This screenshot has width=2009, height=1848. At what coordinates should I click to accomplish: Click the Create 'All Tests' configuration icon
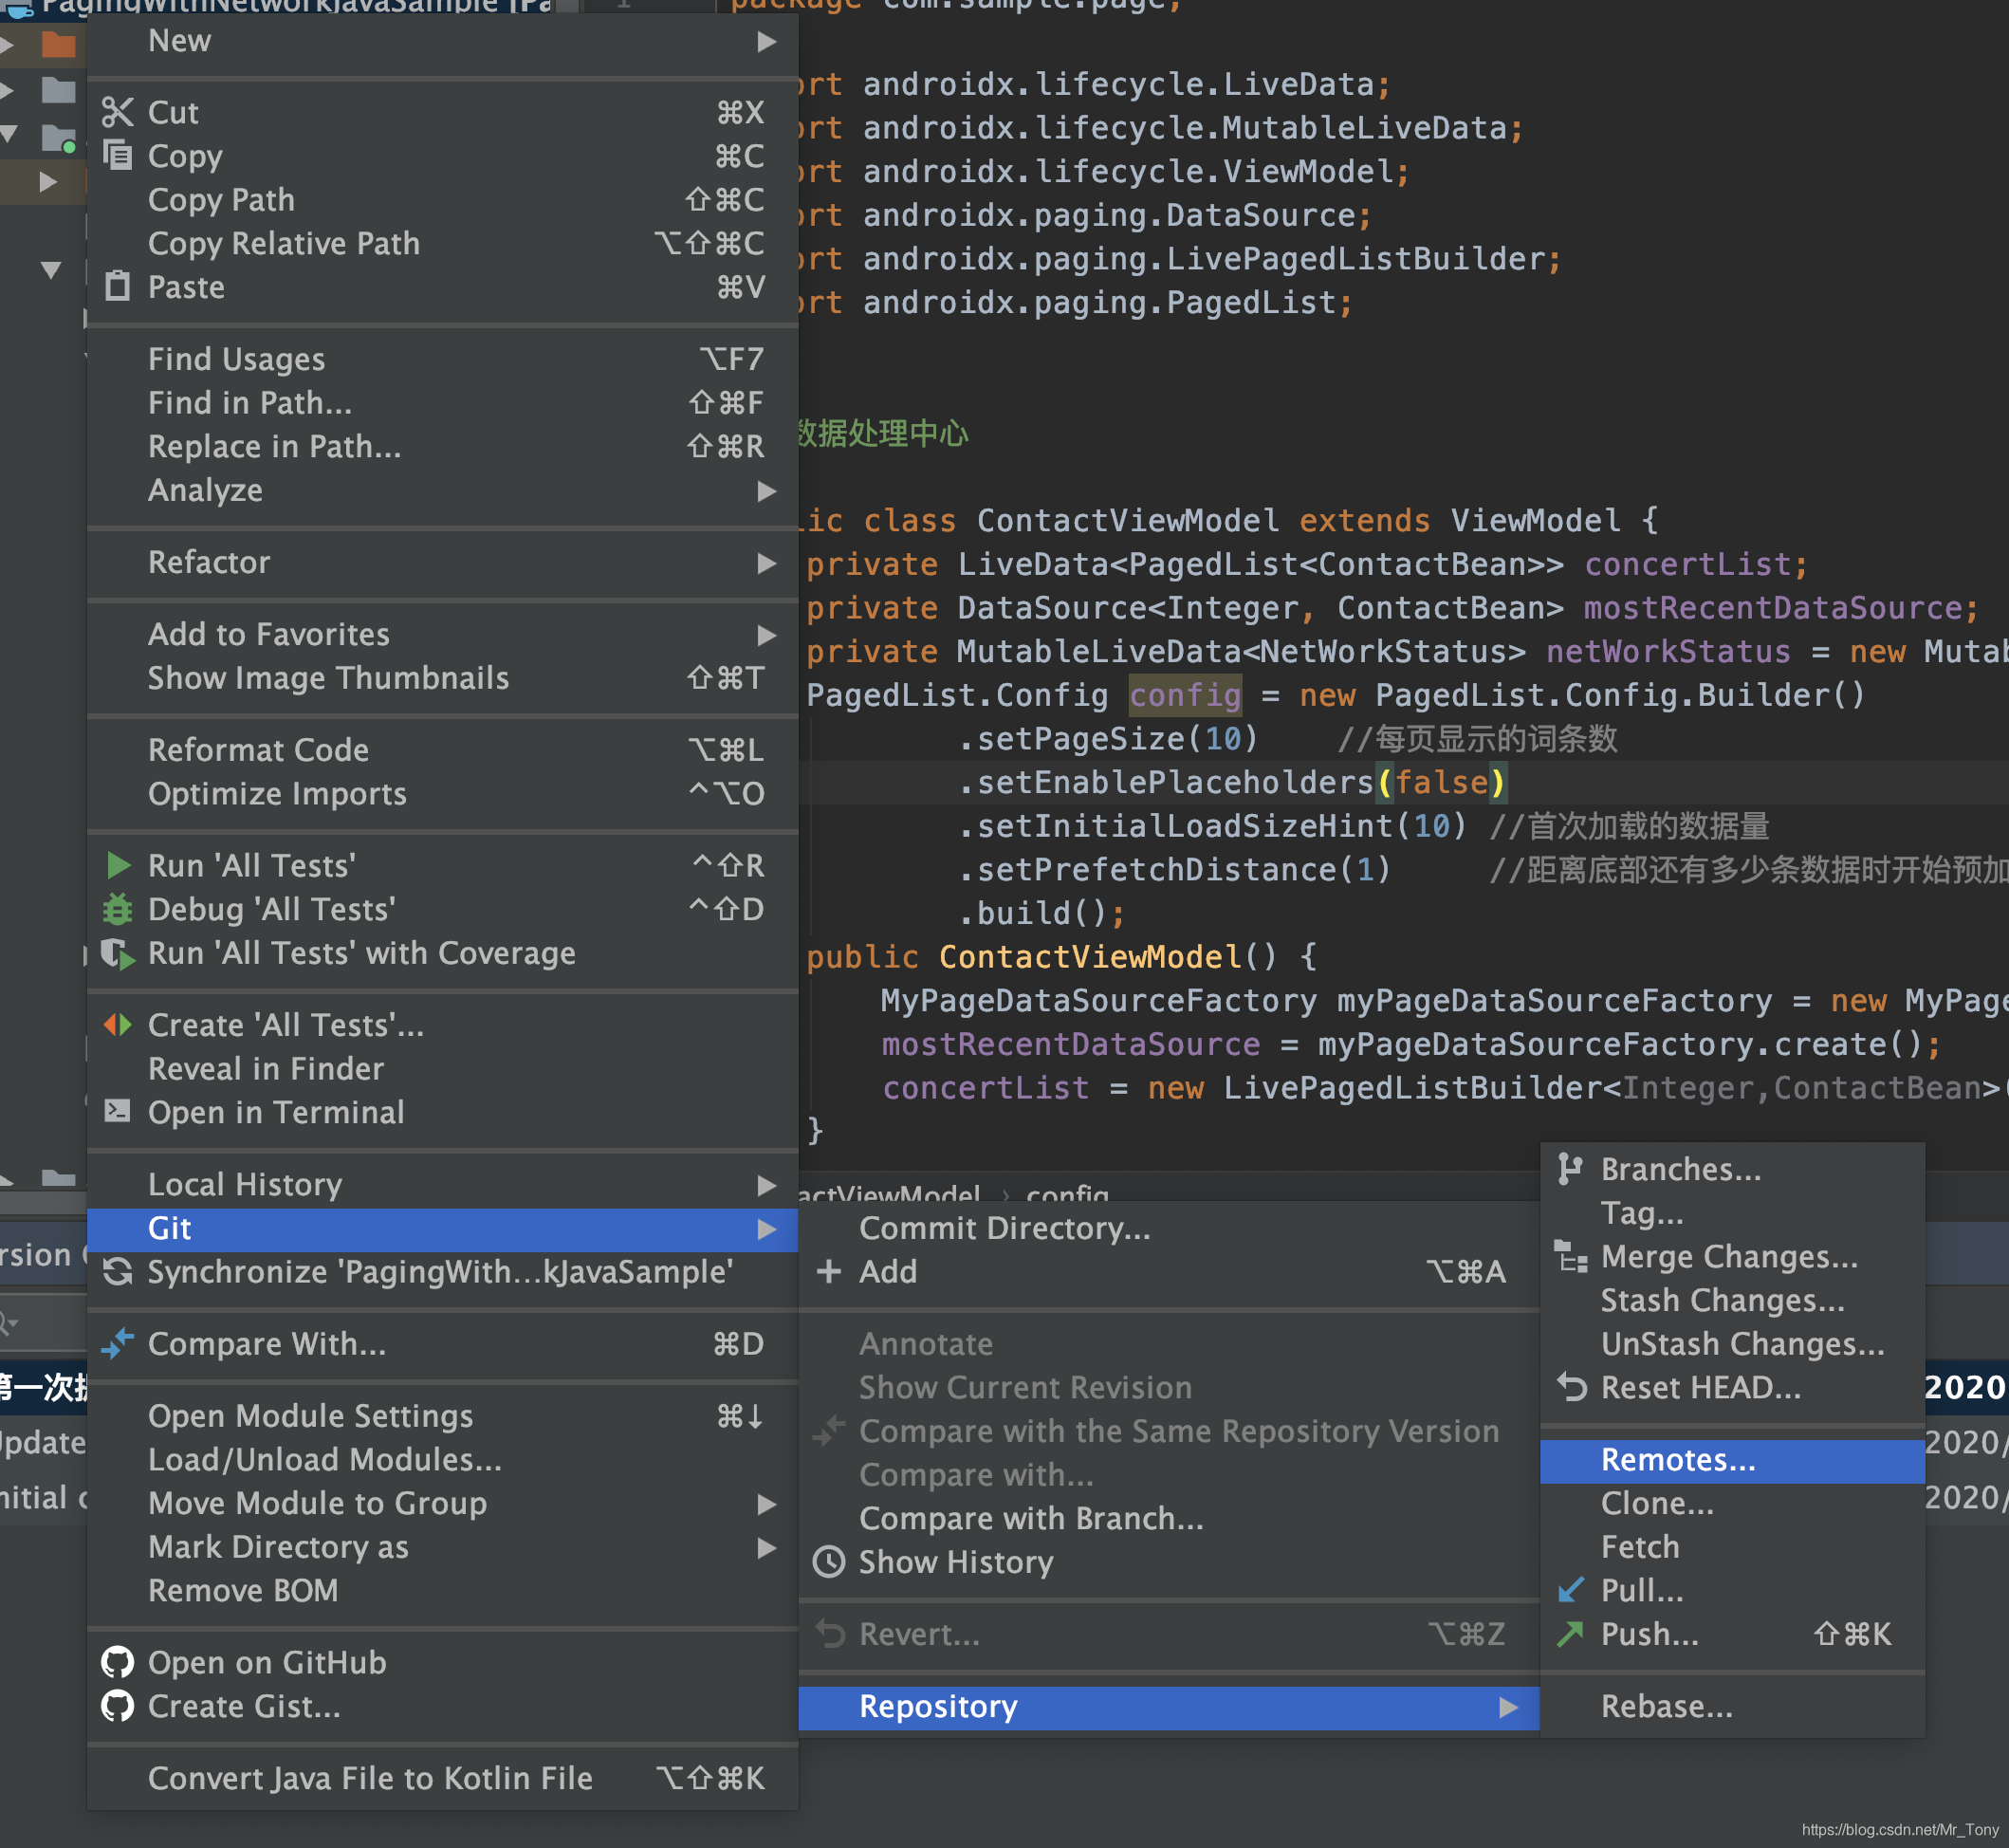tap(118, 1025)
